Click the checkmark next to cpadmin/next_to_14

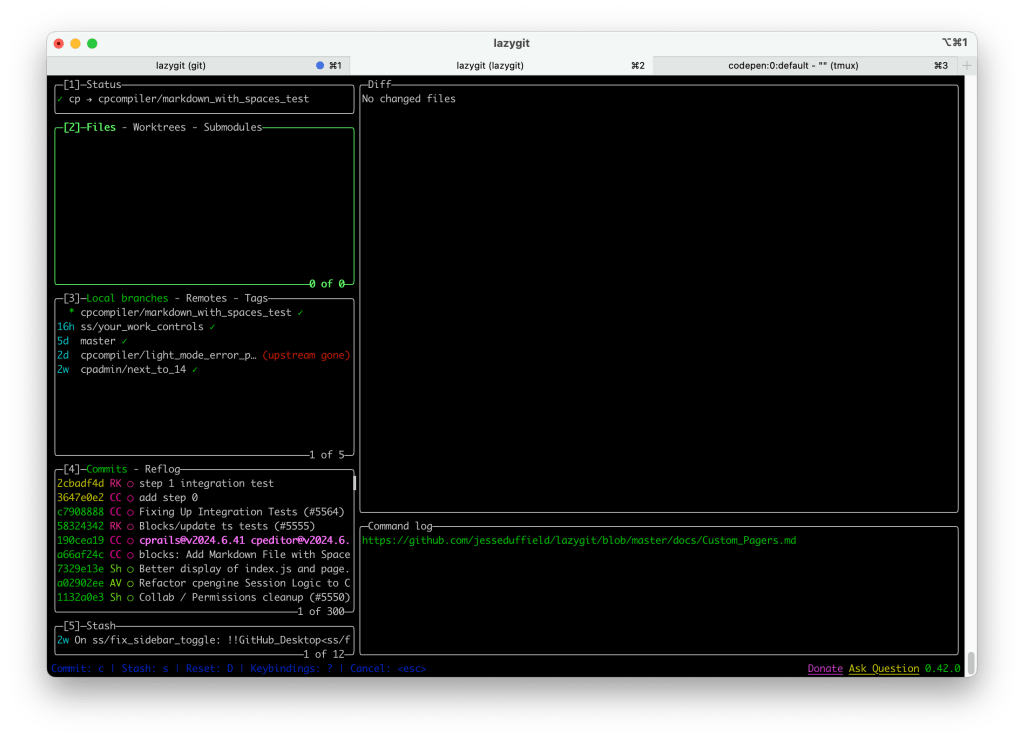coord(195,370)
